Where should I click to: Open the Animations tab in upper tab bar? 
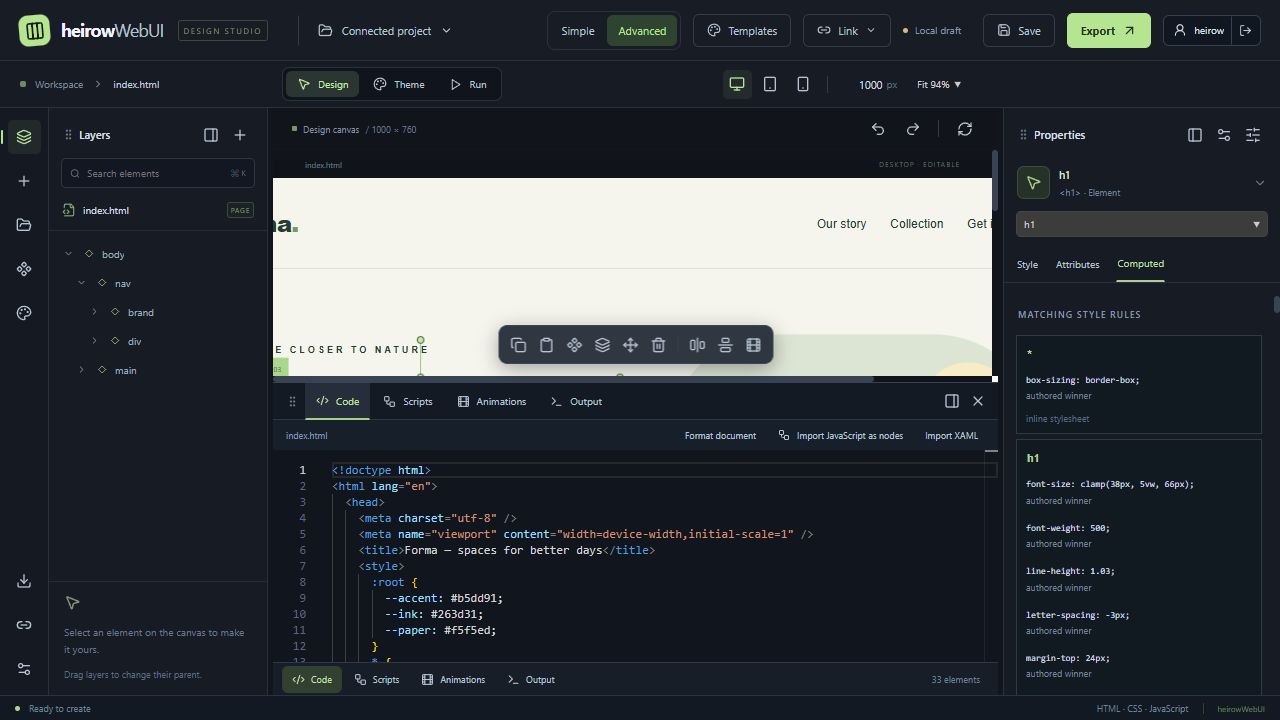pyautogui.click(x=492, y=401)
